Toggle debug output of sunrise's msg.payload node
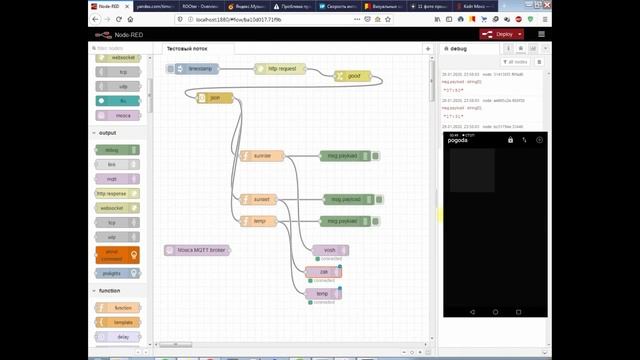The image size is (640, 360). [x=376, y=156]
